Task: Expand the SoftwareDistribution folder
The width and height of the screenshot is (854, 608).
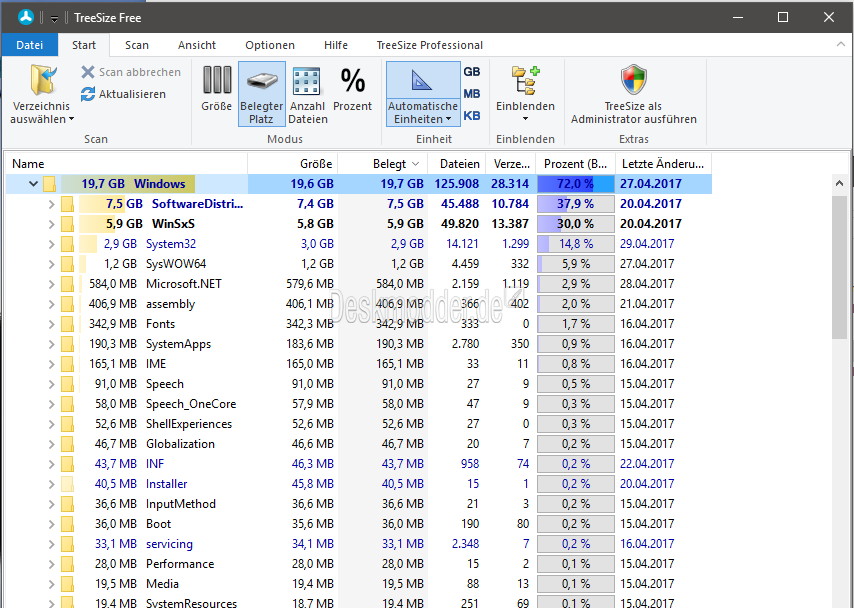Action: coord(51,204)
